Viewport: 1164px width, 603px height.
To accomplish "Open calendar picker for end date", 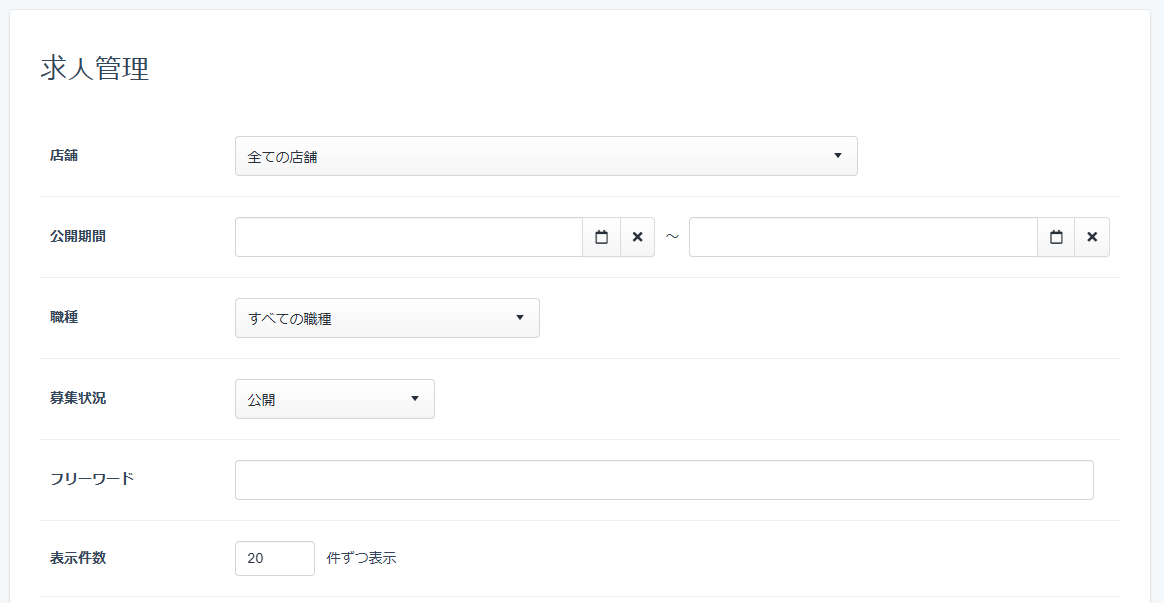I will [1056, 237].
